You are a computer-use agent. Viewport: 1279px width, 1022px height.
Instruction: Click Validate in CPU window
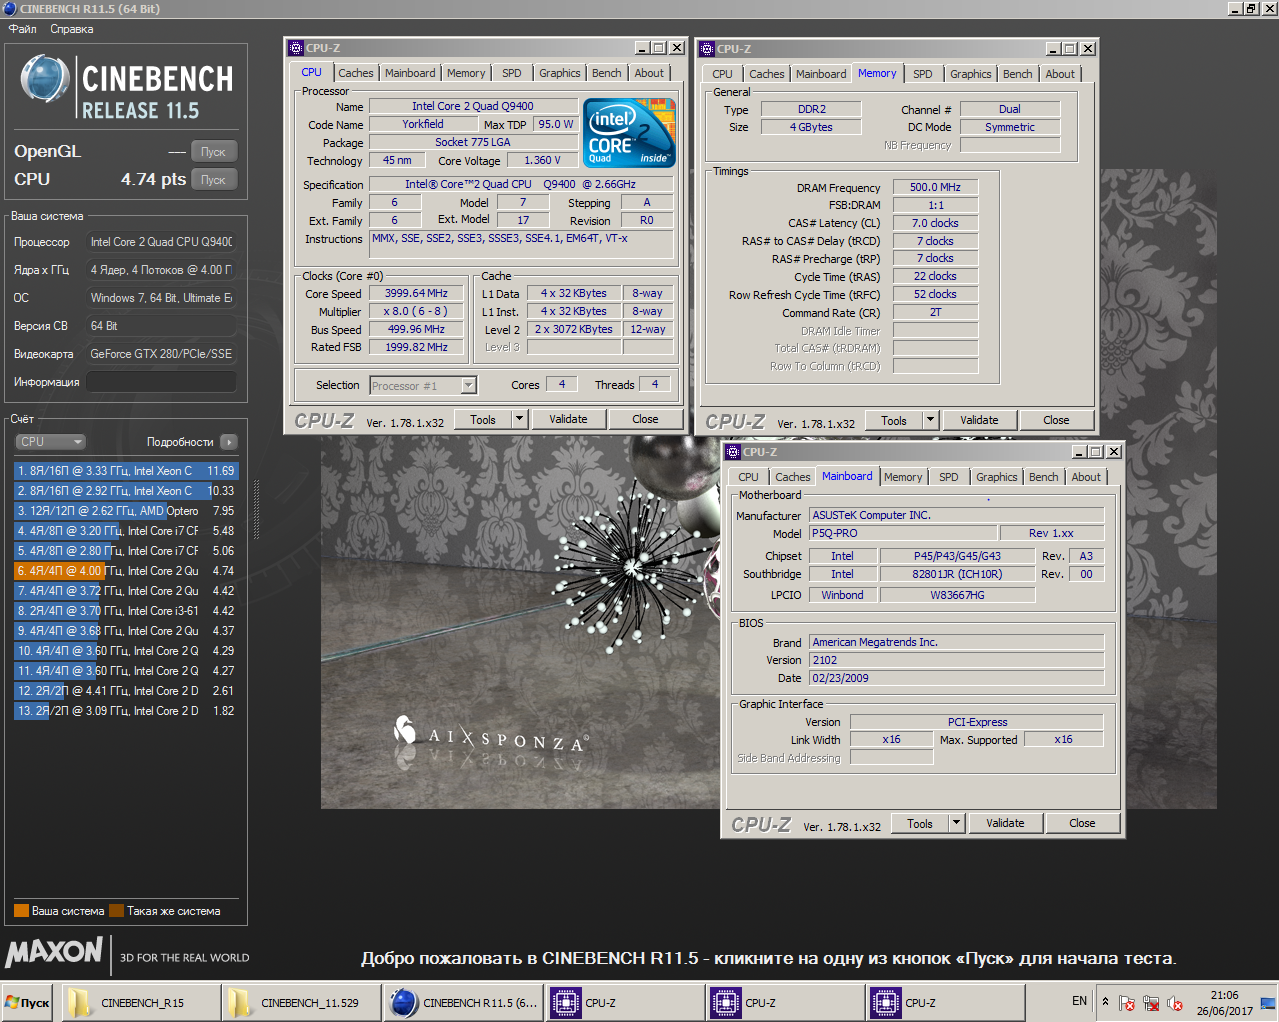point(568,419)
